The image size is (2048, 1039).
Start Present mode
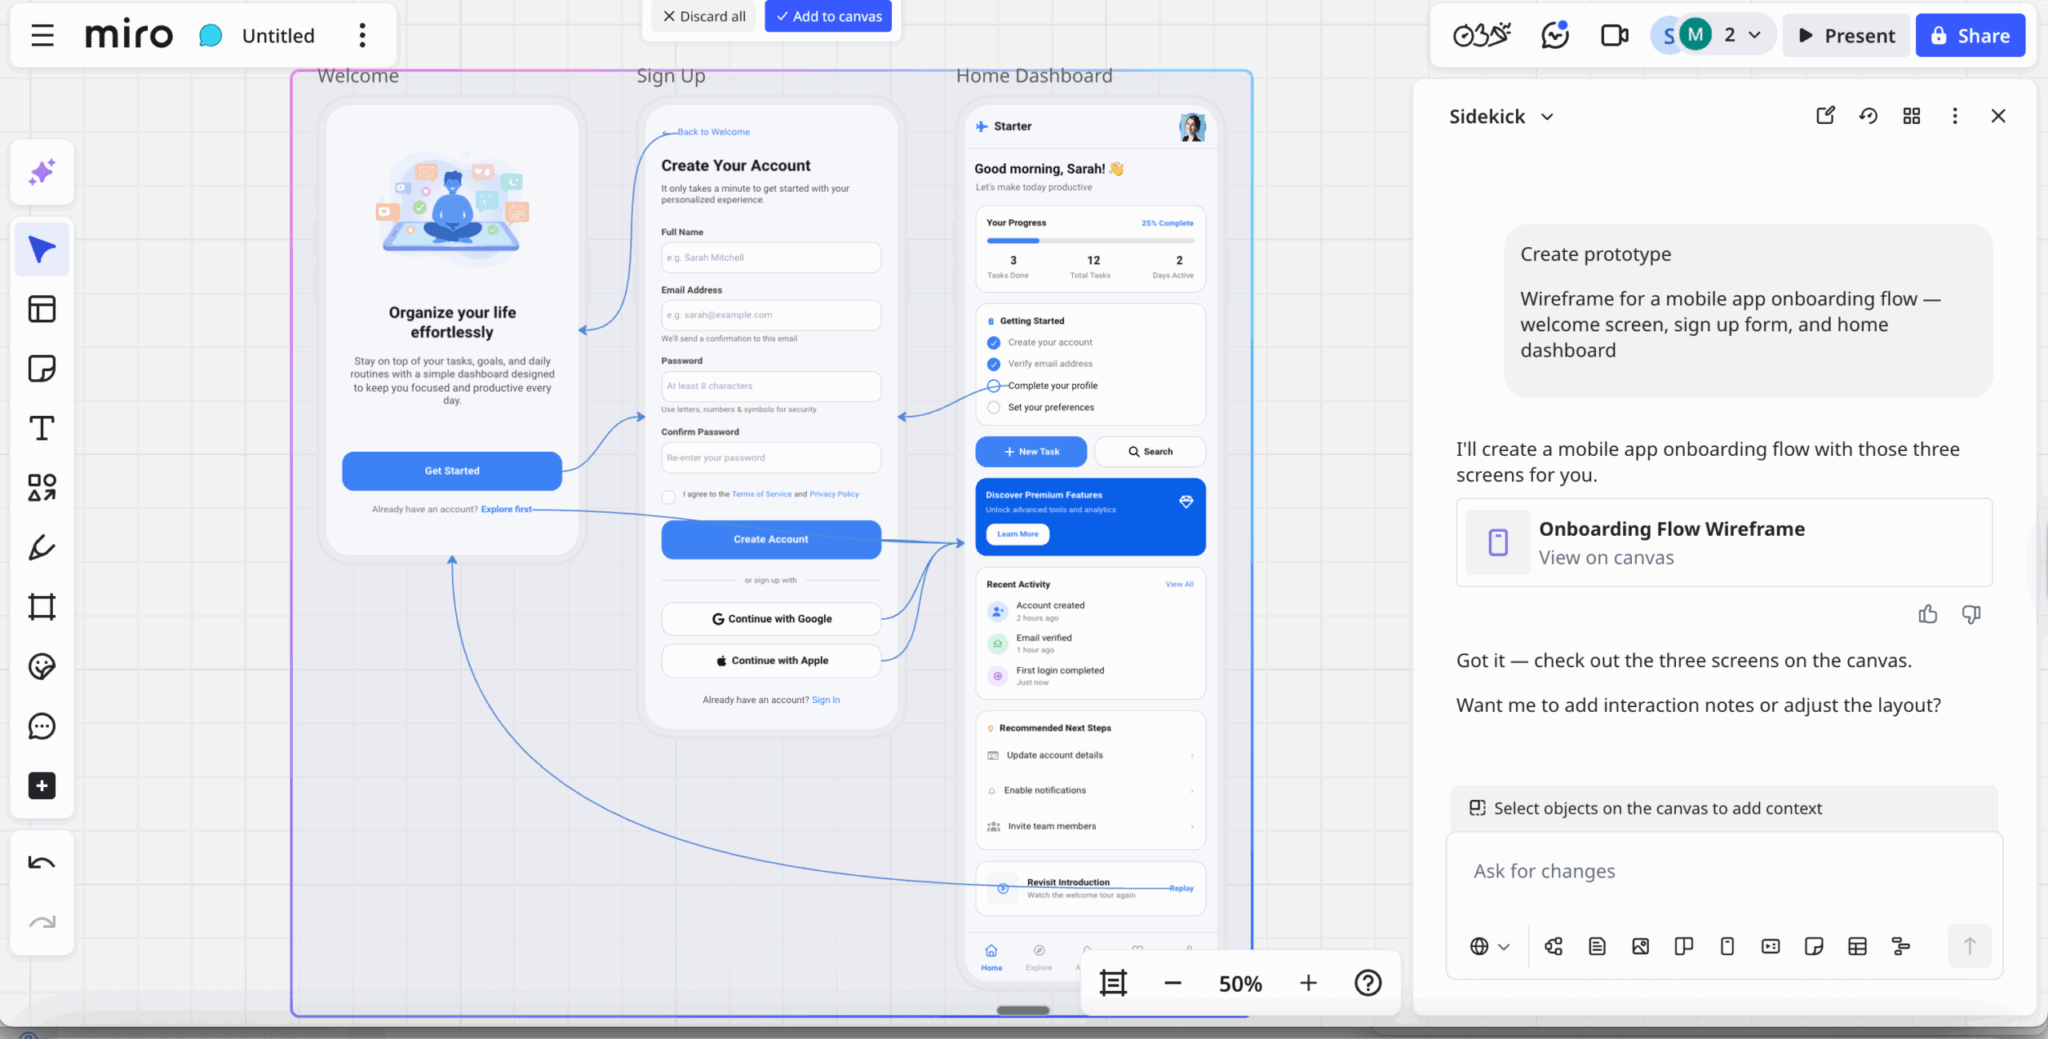(1846, 36)
